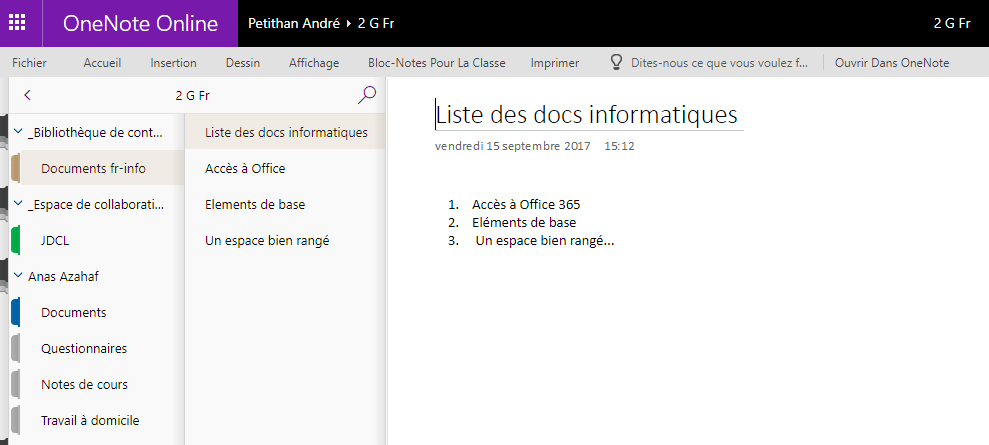Open Documents section under Anas Azahaf
The width and height of the screenshot is (989, 445).
point(74,313)
